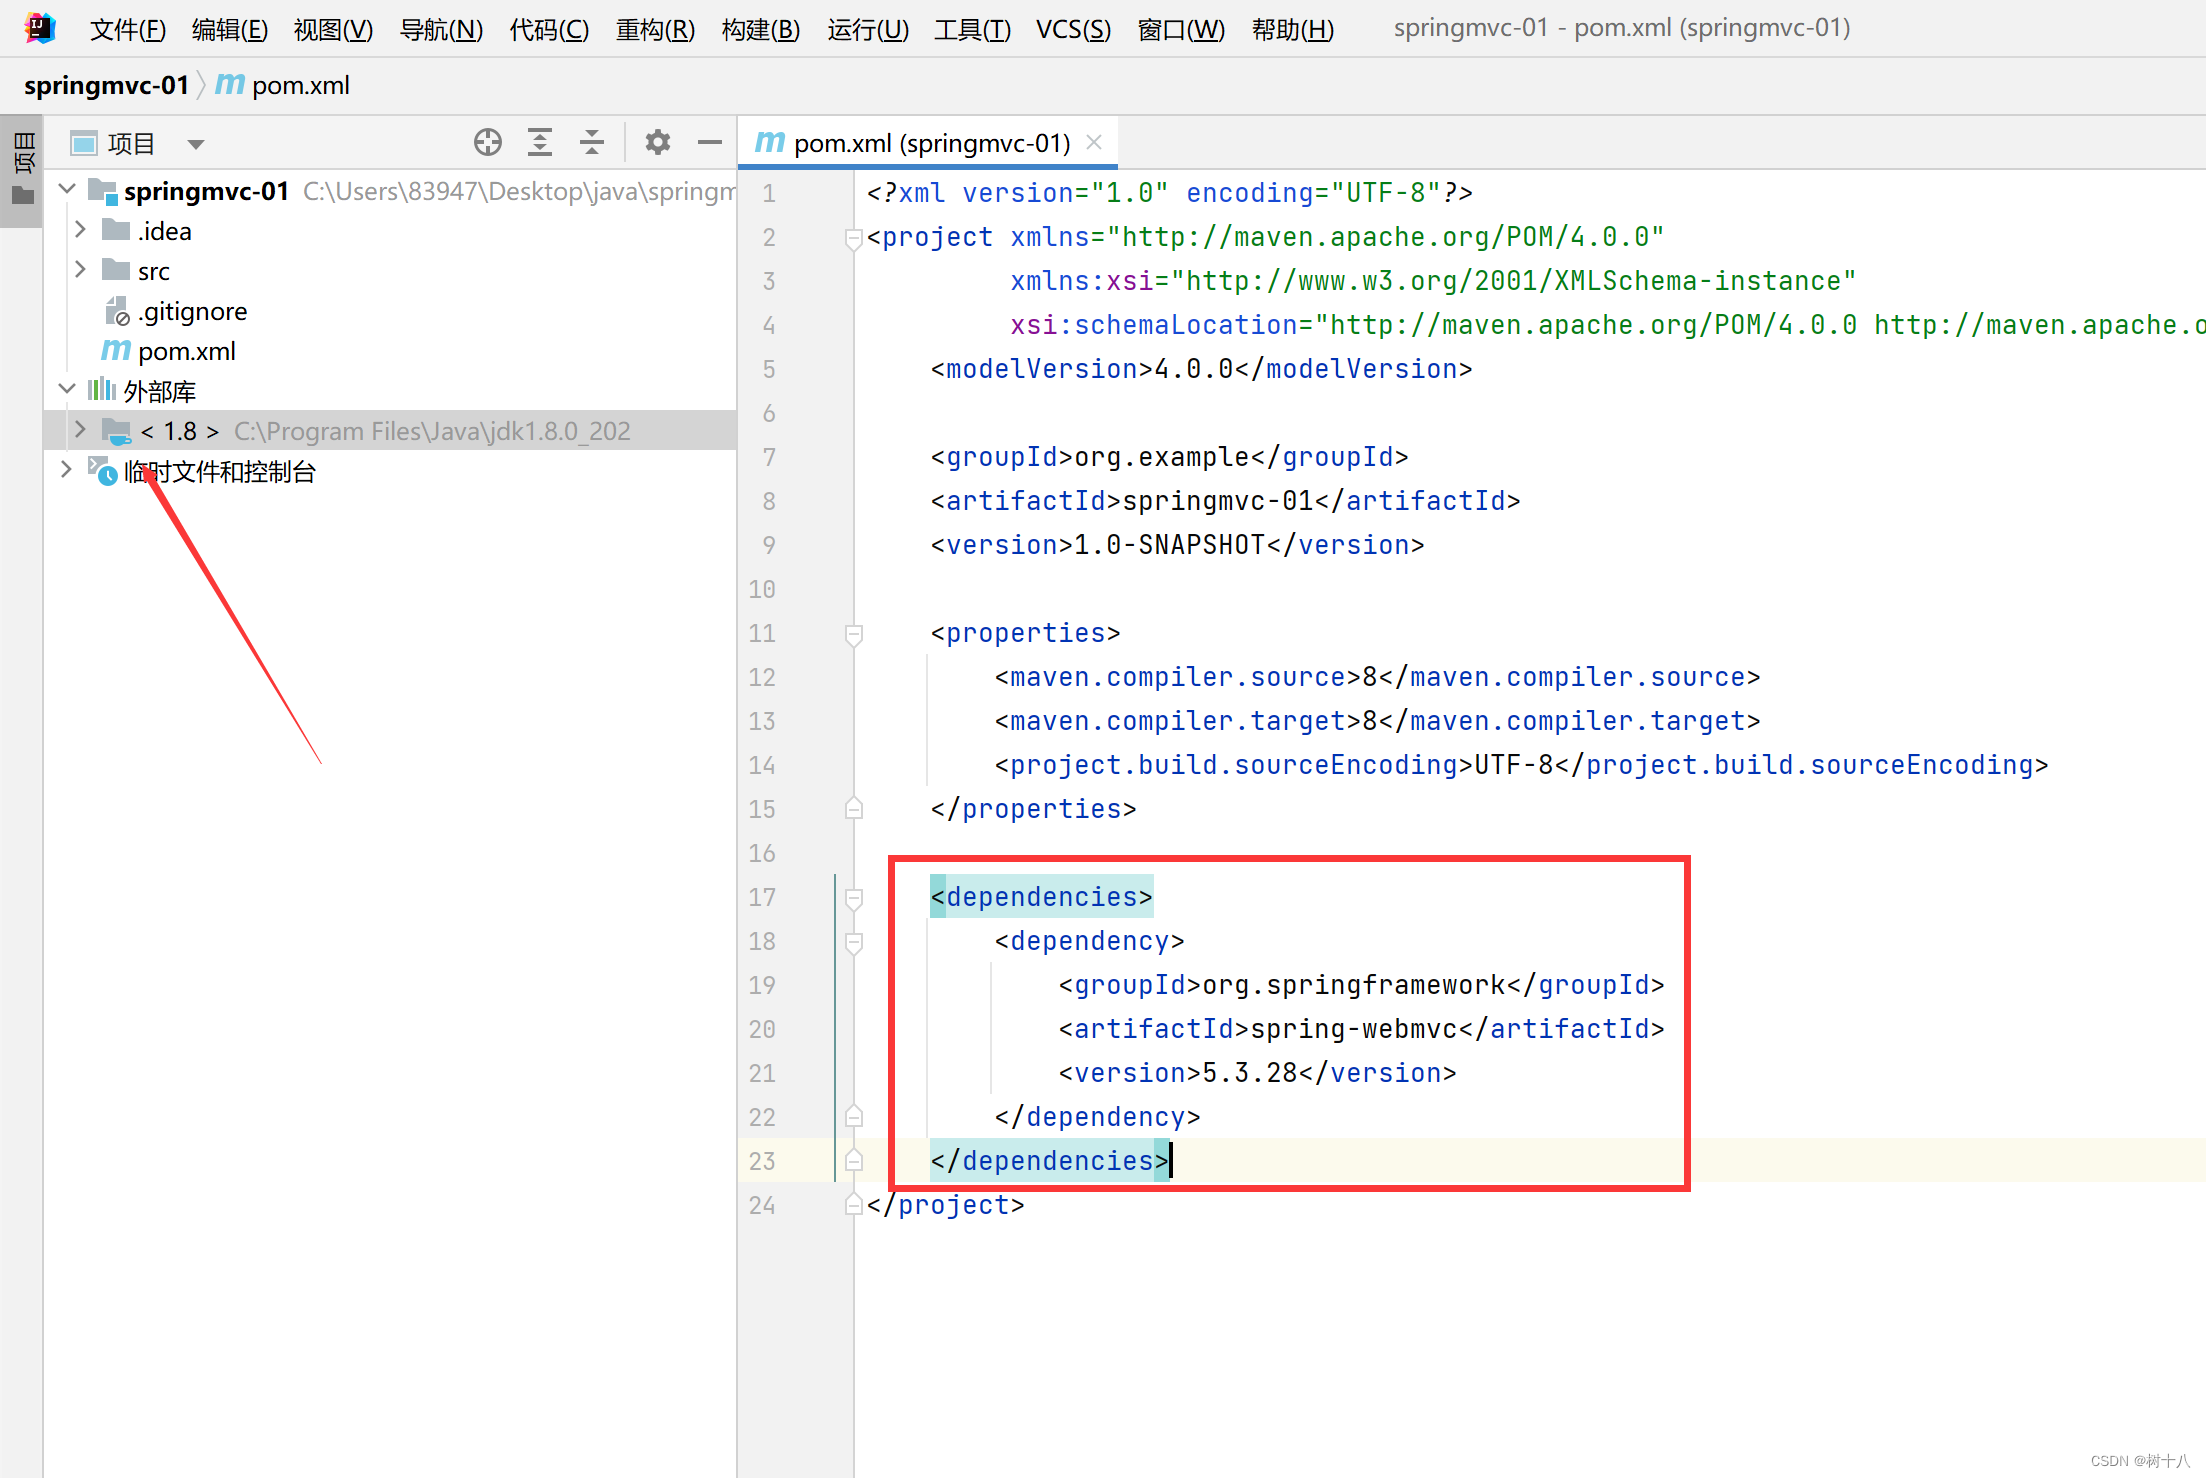This screenshot has width=2206, height=1478.
Task: Click the closing </dependencies> tag
Action: pyautogui.click(x=1049, y=1161)
